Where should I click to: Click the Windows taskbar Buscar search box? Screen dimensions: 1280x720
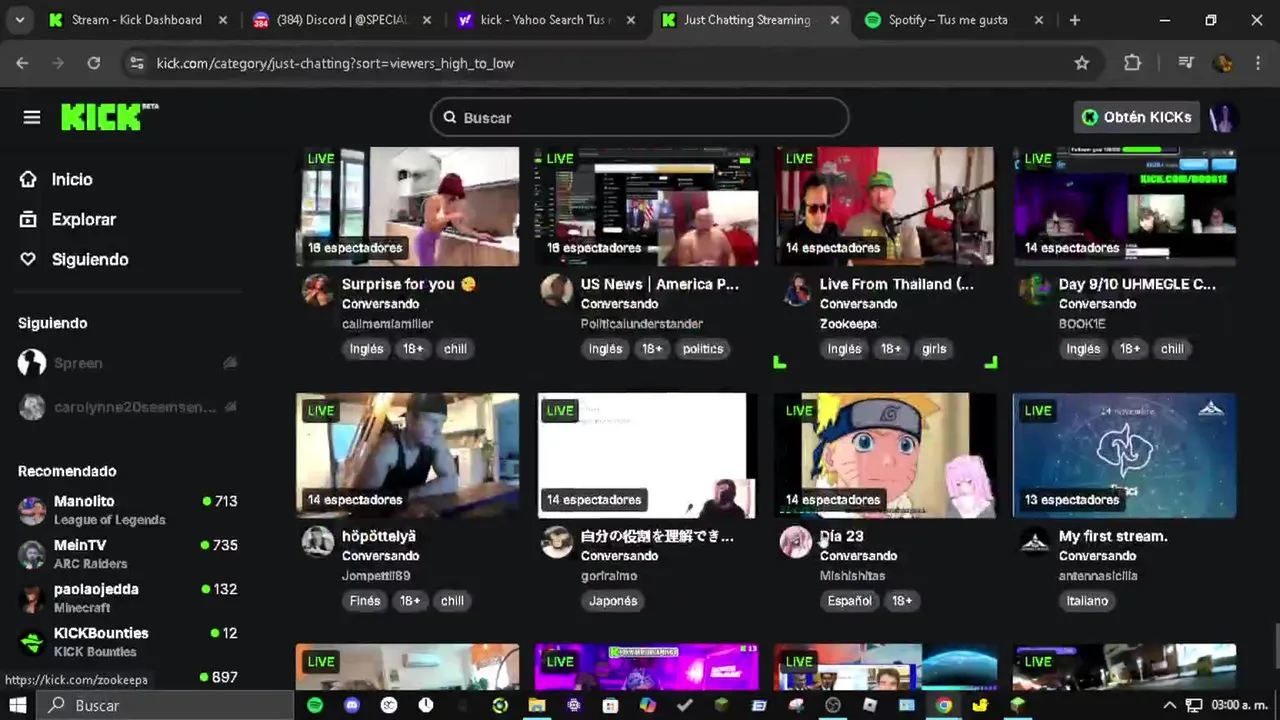click(x=166, y=705)
